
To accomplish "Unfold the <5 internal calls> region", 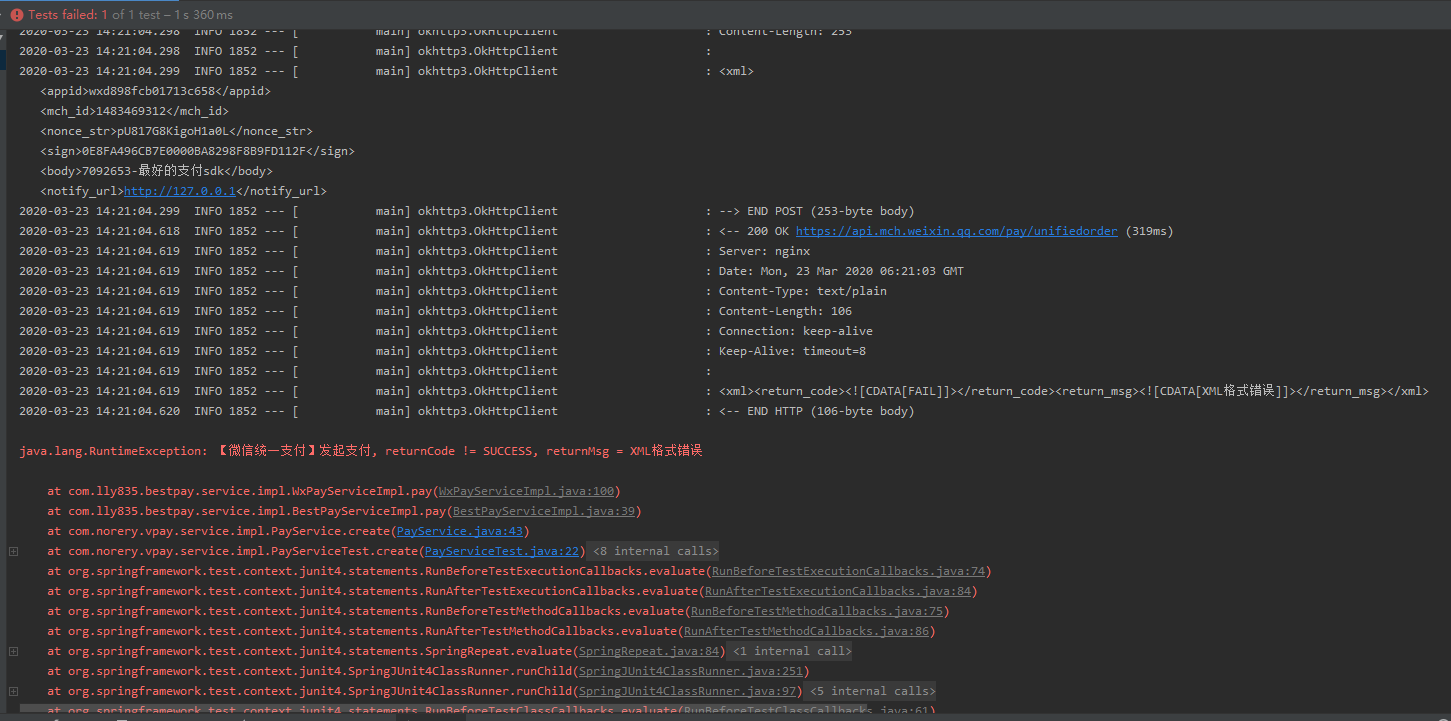I will click(x=871, y=691).
